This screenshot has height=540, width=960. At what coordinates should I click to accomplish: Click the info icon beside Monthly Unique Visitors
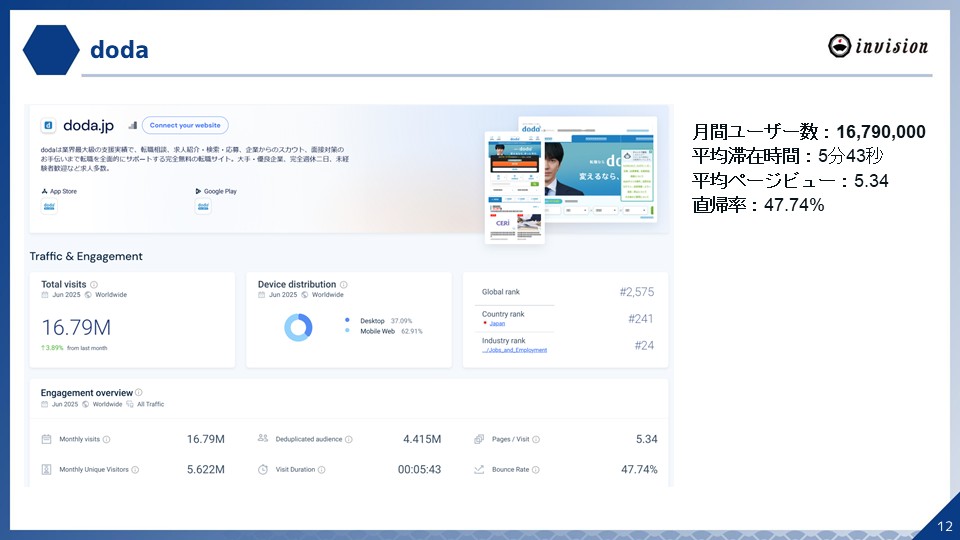(x=135, y=470)
